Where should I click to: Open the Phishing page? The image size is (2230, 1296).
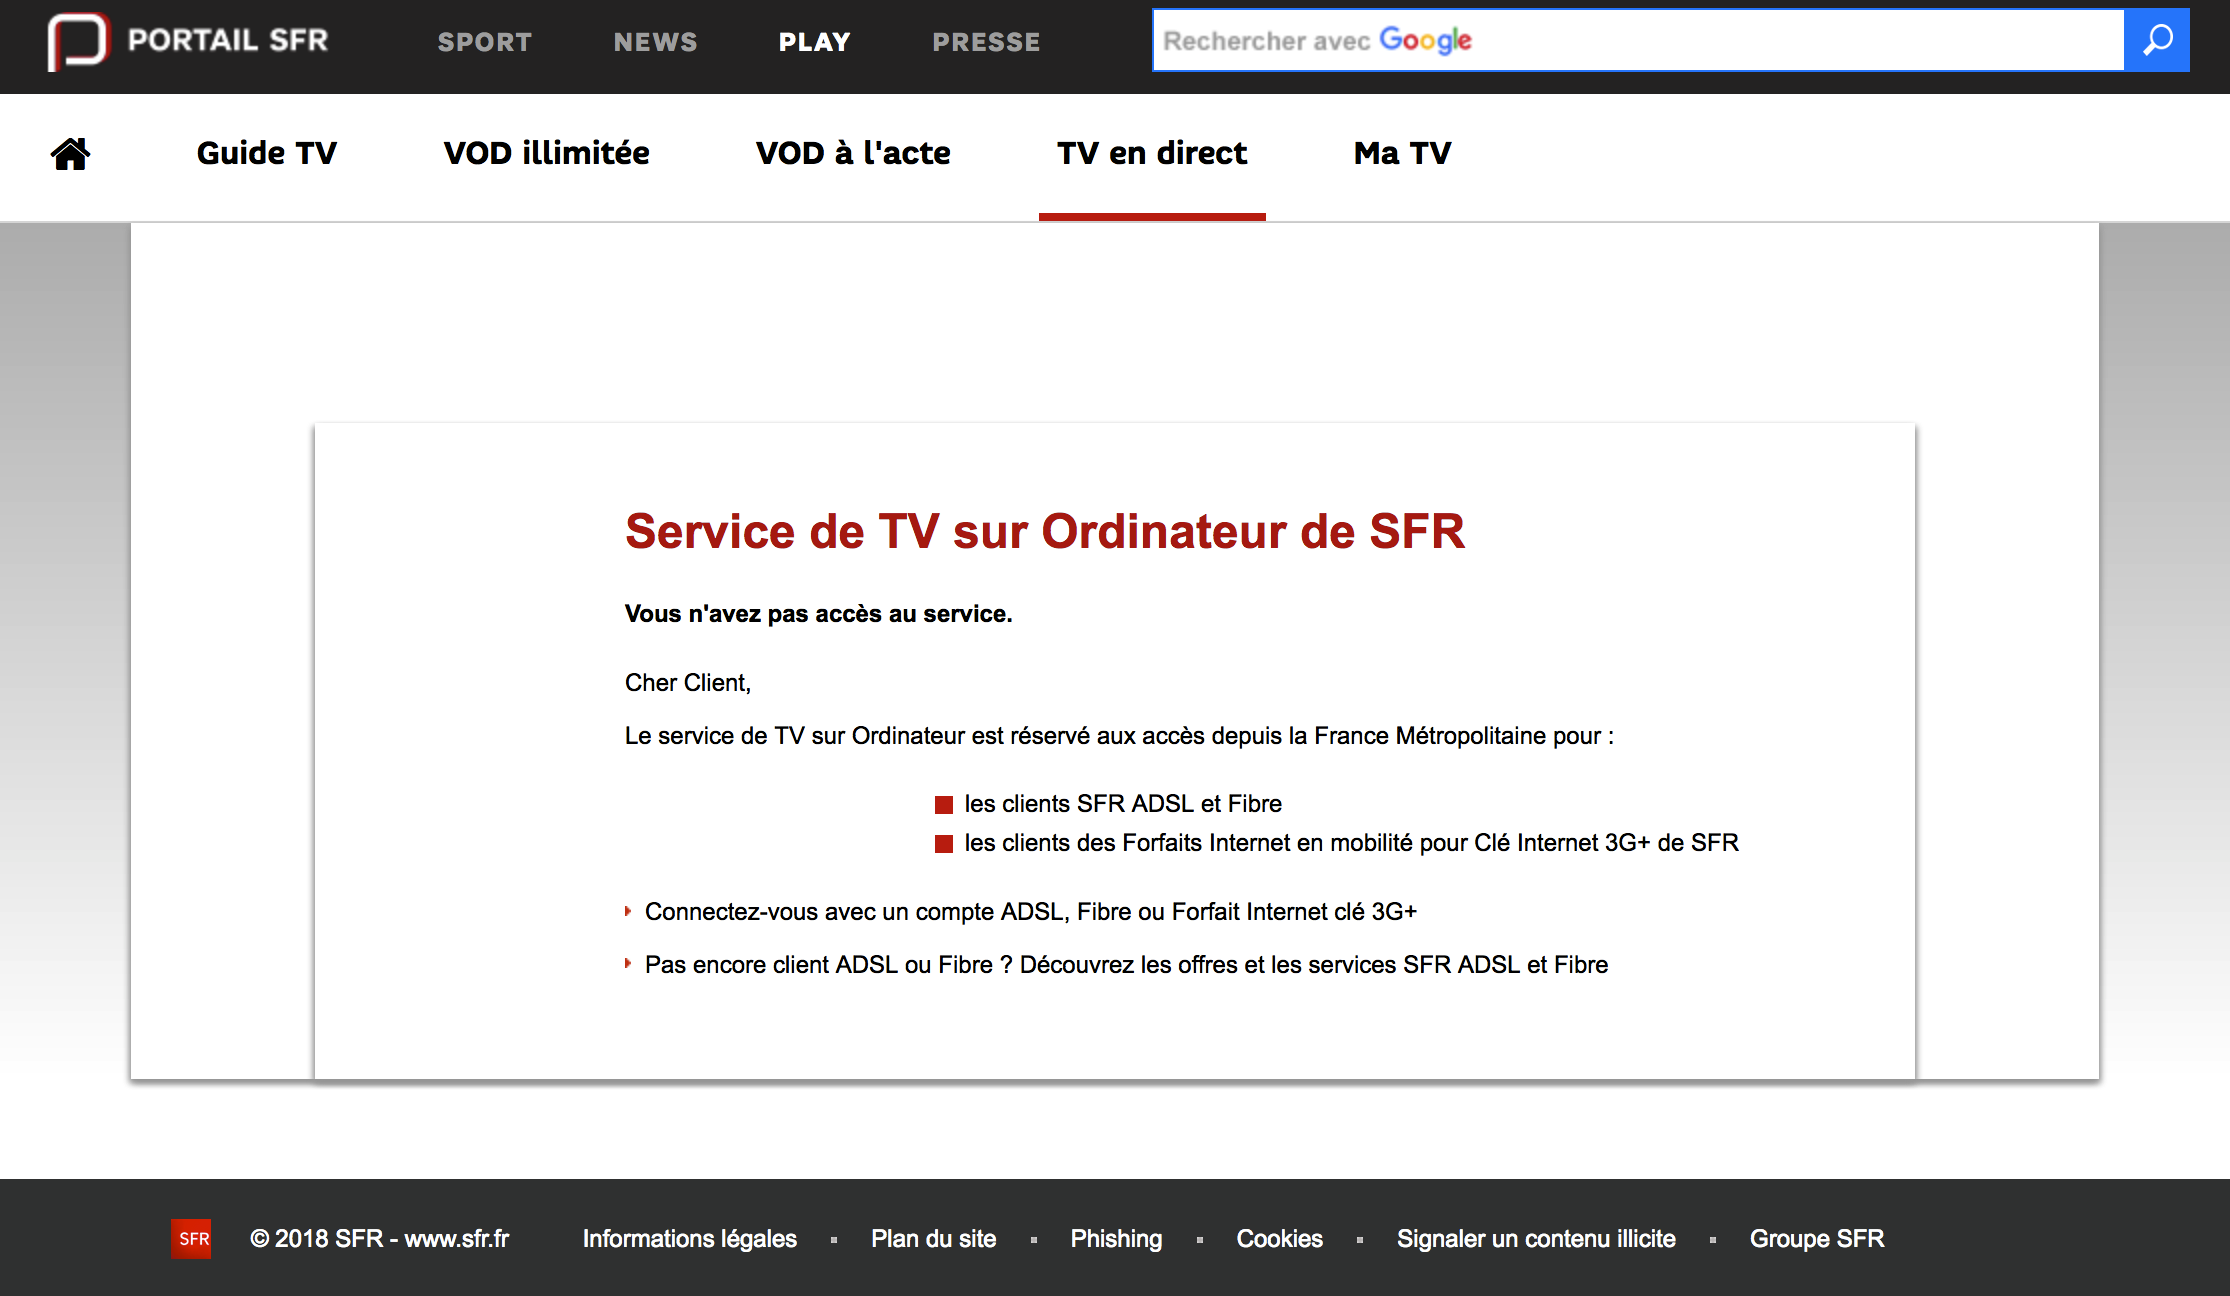coord(1116,1238)
